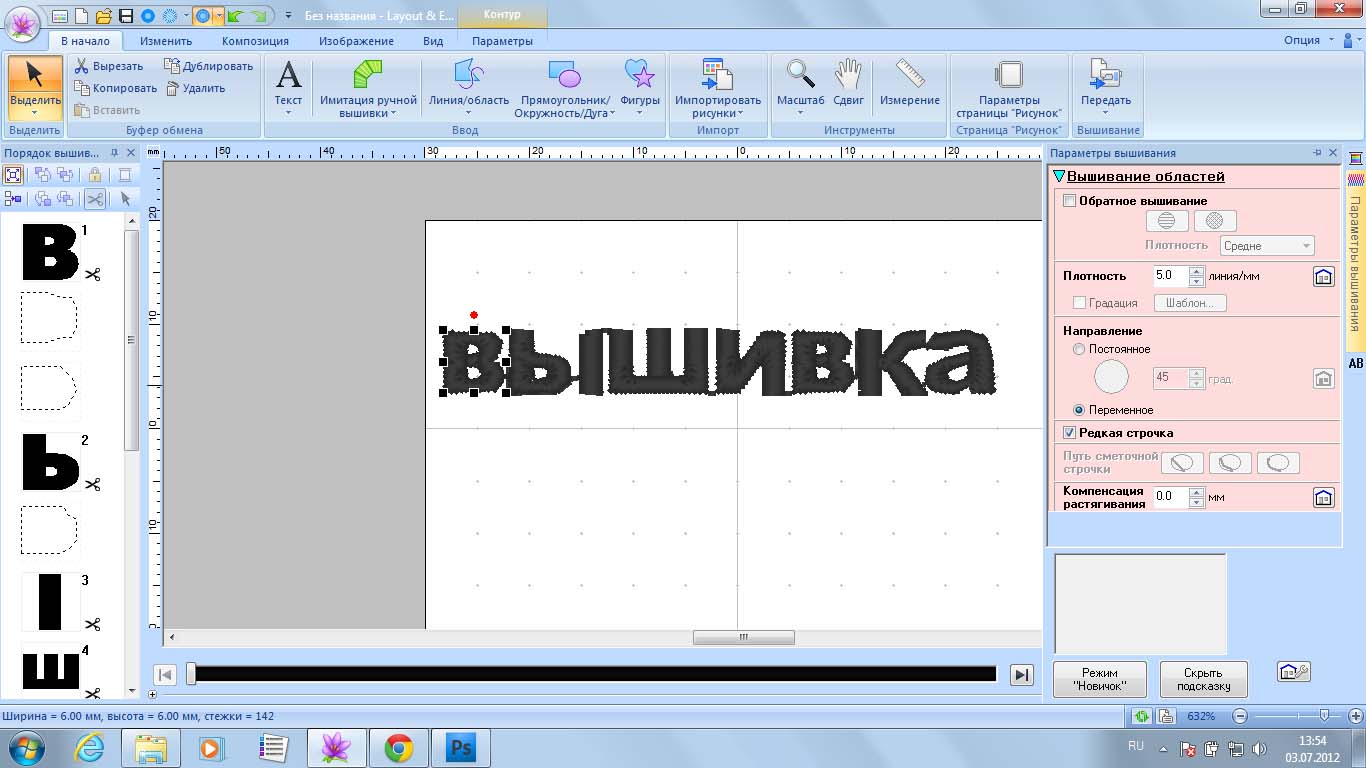Screen dimensions: 1366x768
Task: Duplicate with Дублировать
Action: (209, 66)
